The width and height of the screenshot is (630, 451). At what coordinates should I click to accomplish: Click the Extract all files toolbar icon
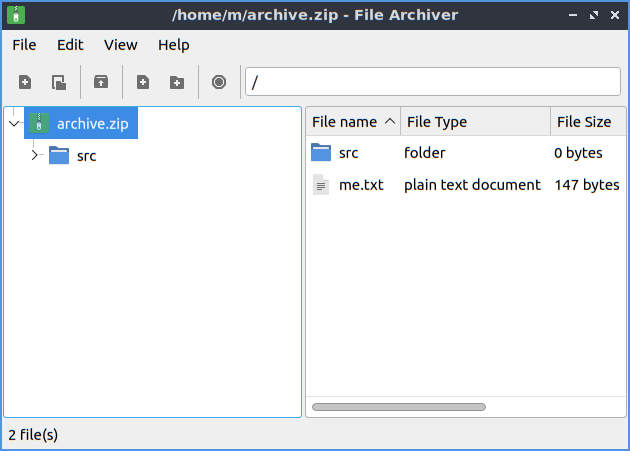pyautogui.click(x=101, y=82)
